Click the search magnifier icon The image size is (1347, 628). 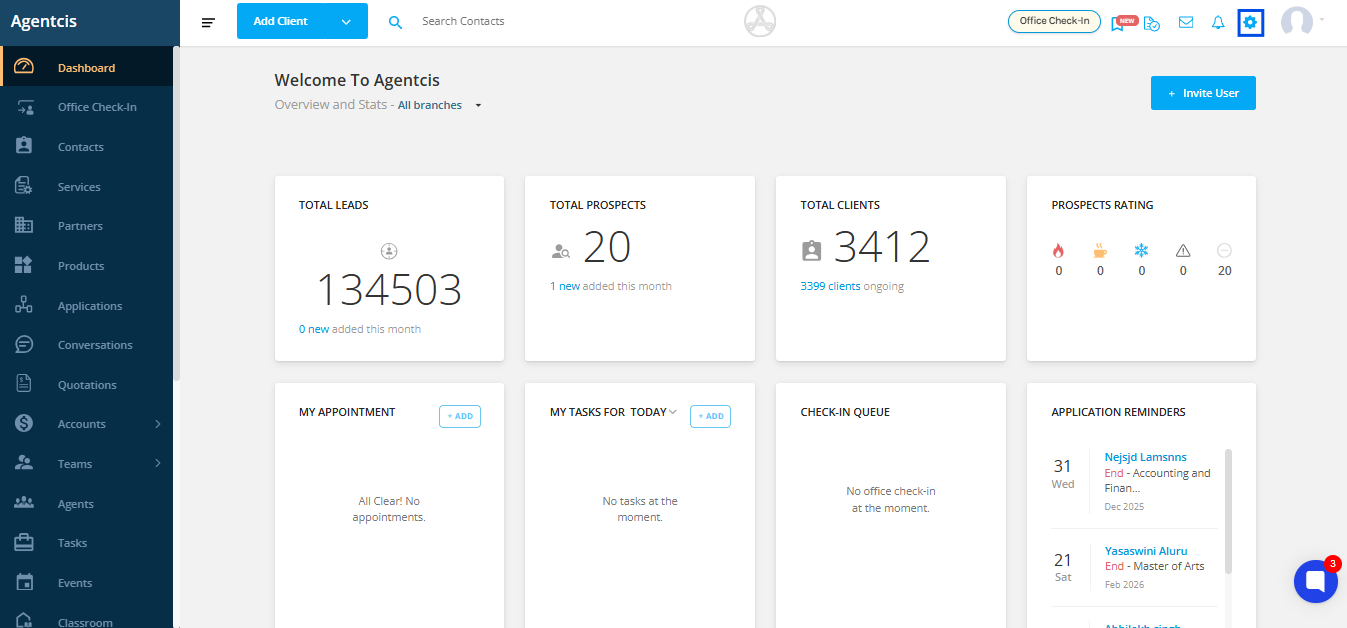click(395, 22)
